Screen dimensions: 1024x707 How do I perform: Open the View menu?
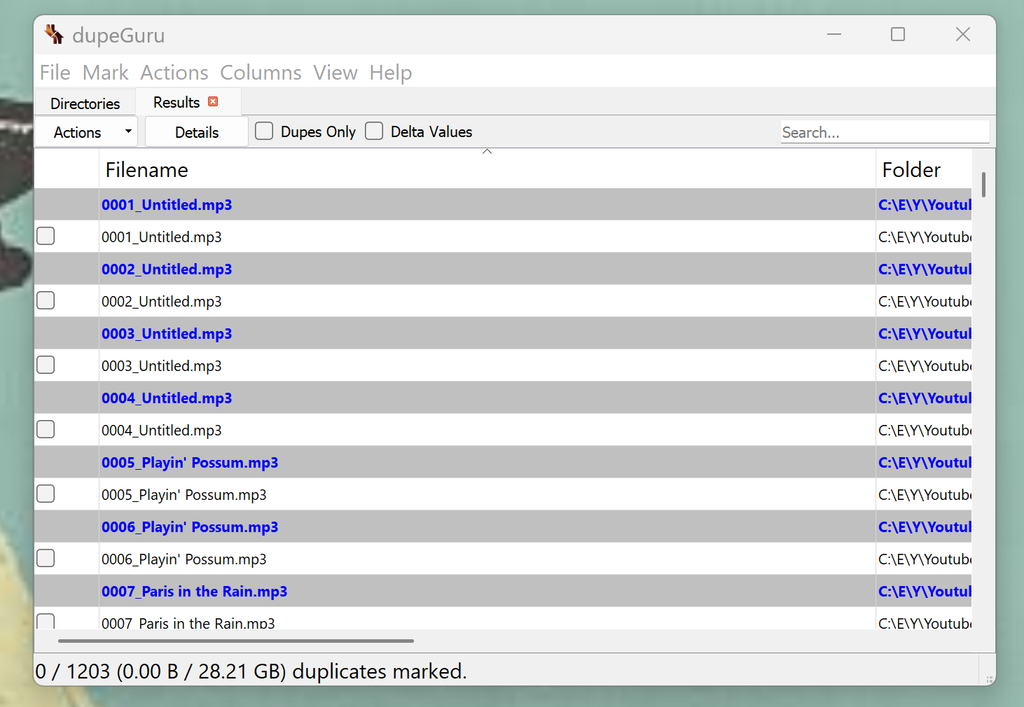[335, 72]
